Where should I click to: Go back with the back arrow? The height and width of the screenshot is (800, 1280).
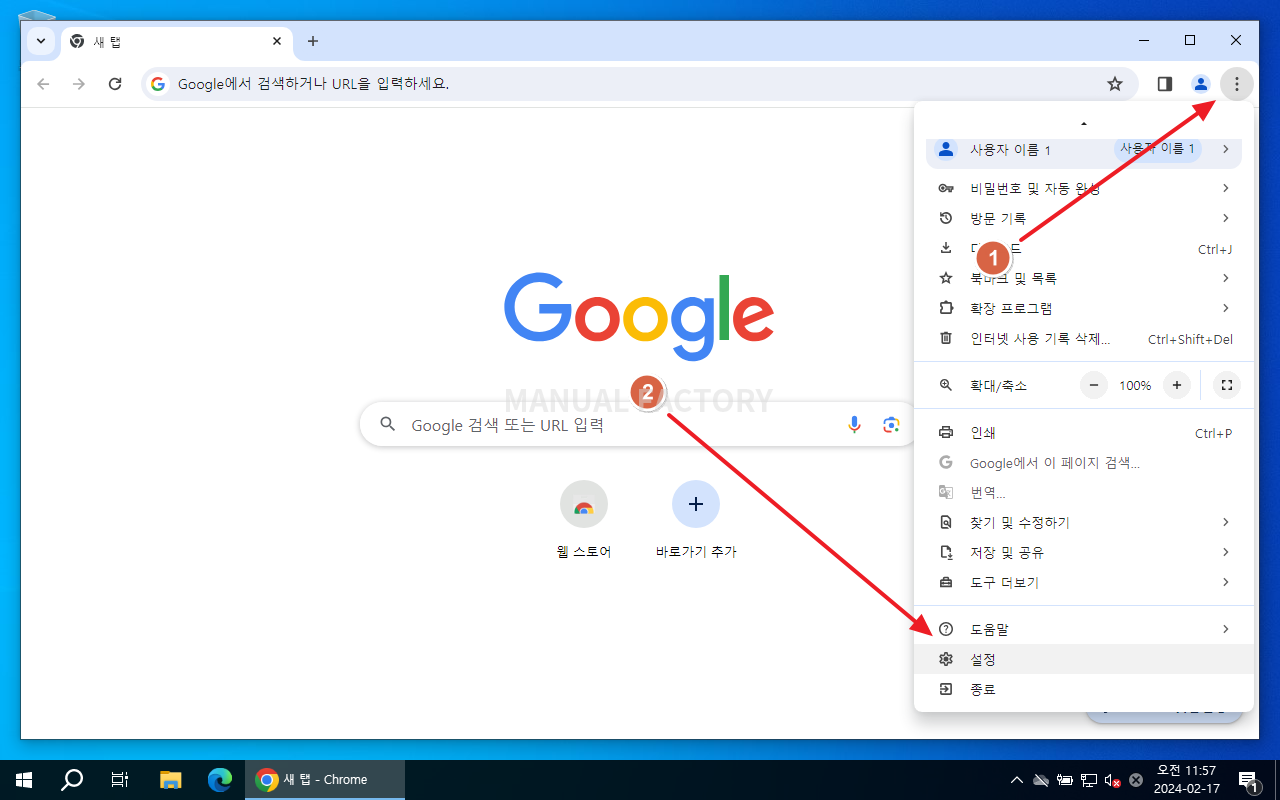point(43,84)
